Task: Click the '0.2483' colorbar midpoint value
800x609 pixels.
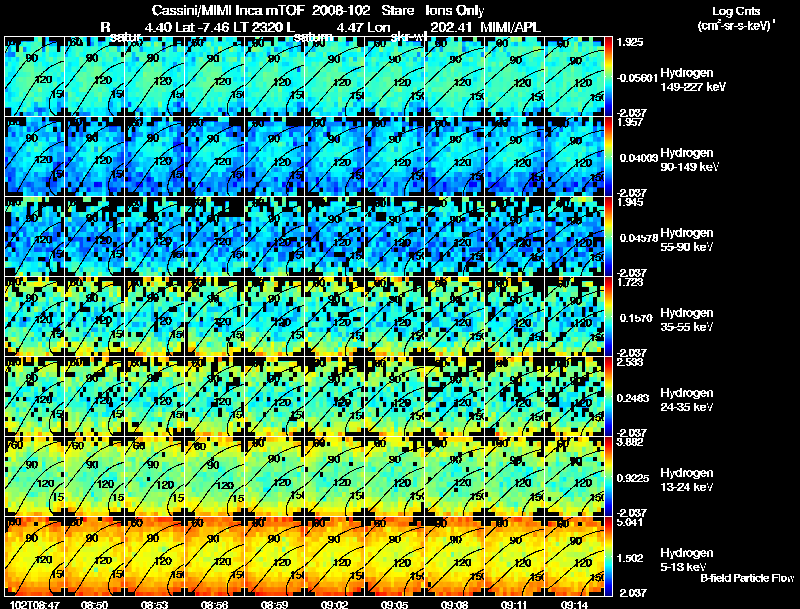Action: pyautogui.click(x=633, y=398)
